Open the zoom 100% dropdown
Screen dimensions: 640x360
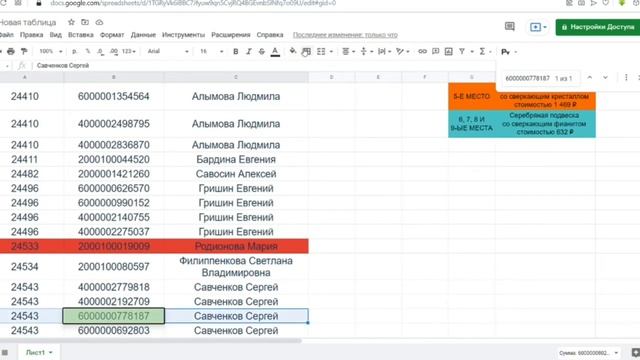51,51
